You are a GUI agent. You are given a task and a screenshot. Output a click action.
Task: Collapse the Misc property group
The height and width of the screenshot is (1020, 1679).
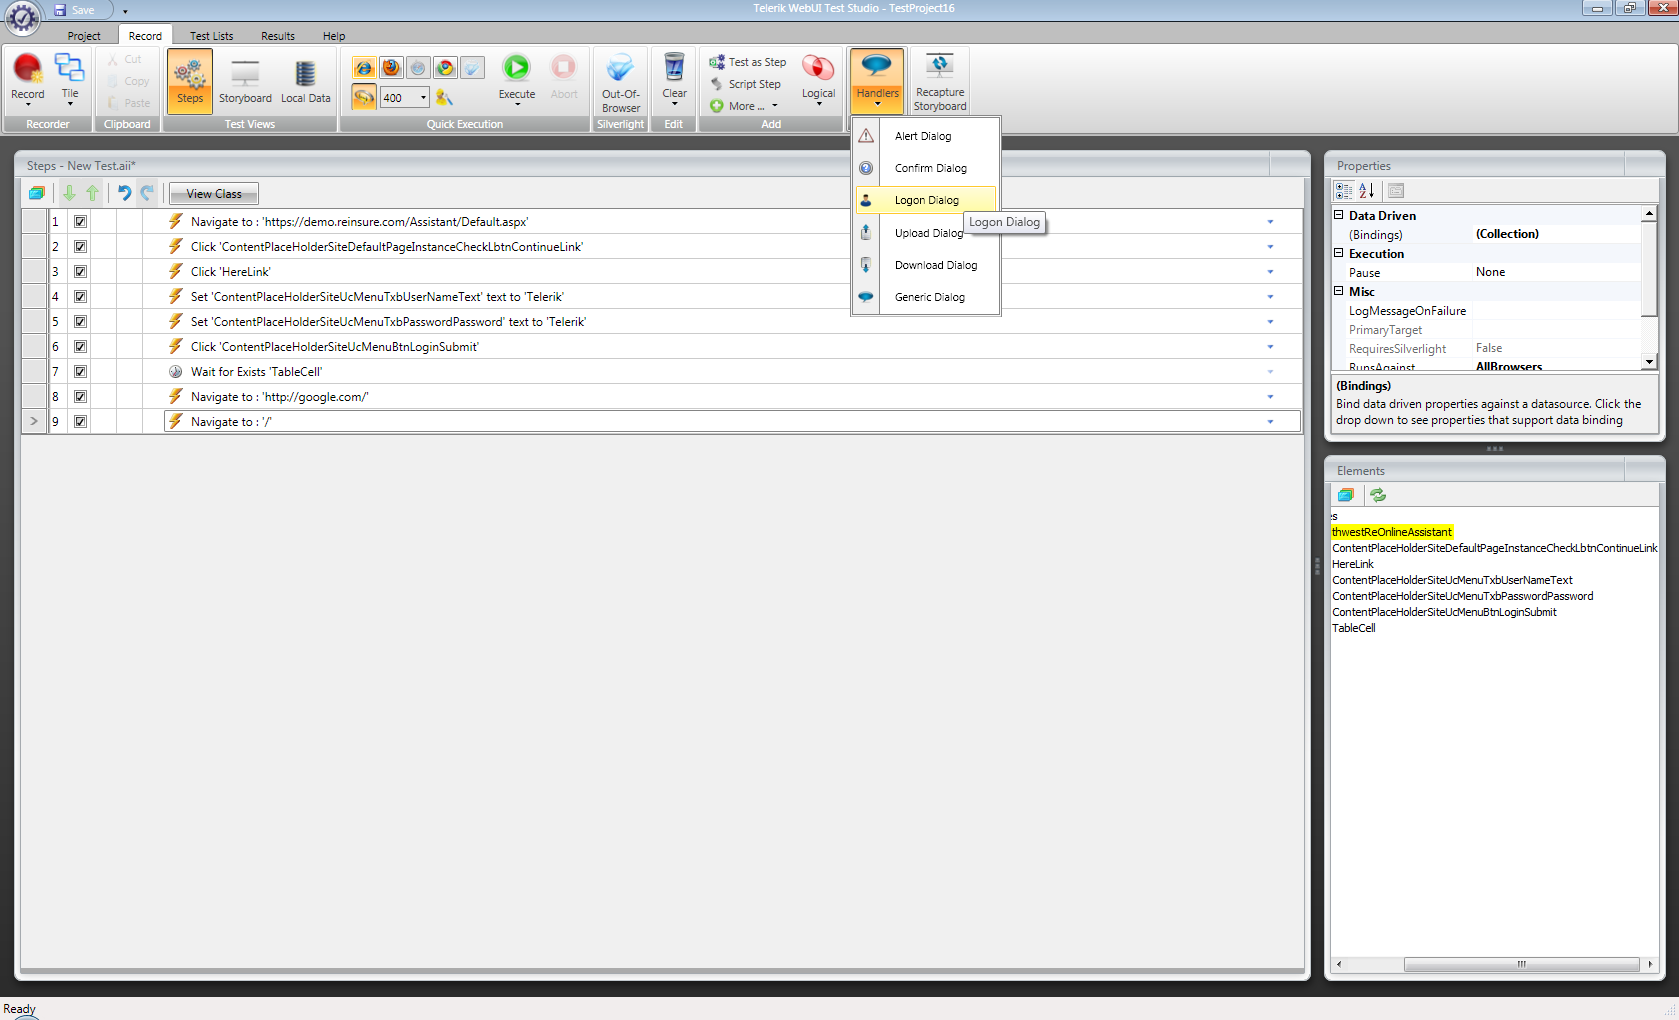[1339, 291]
